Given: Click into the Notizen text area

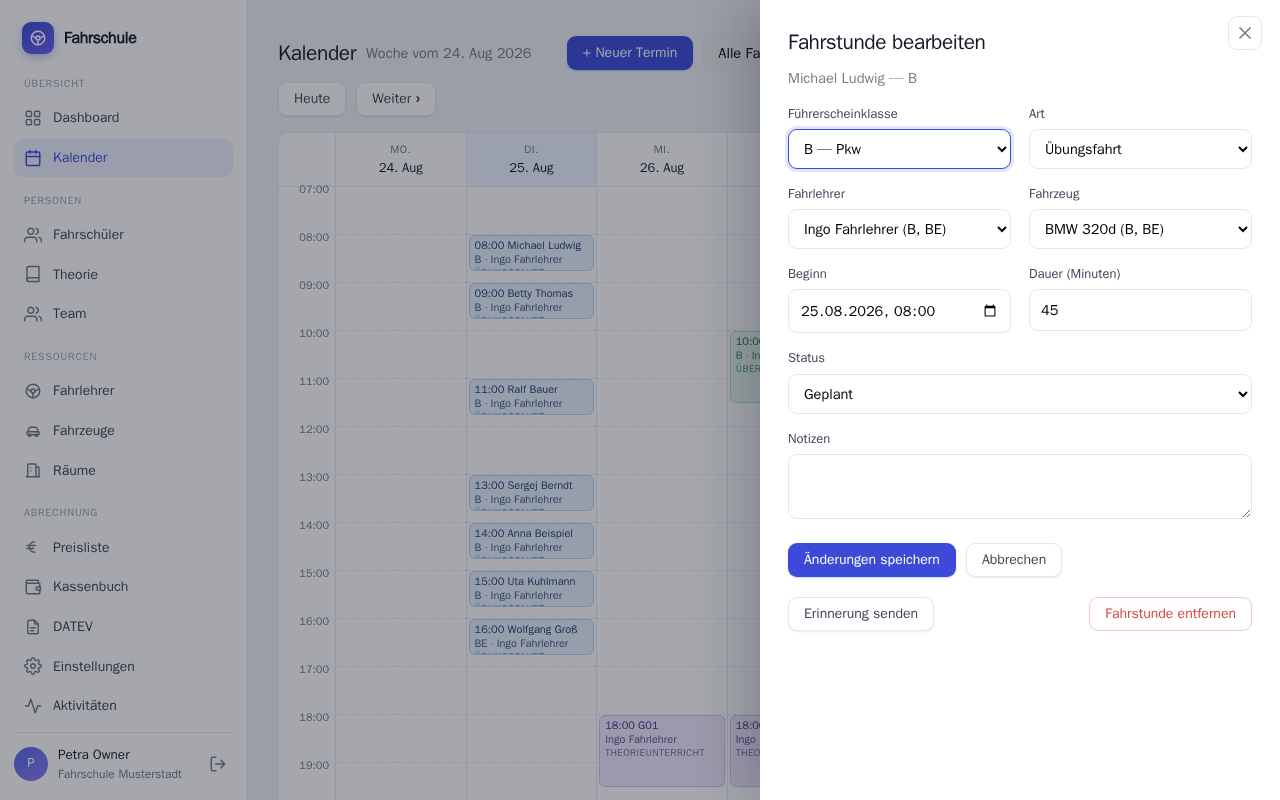Looking at the screenshot, I should click(1020, 487).
